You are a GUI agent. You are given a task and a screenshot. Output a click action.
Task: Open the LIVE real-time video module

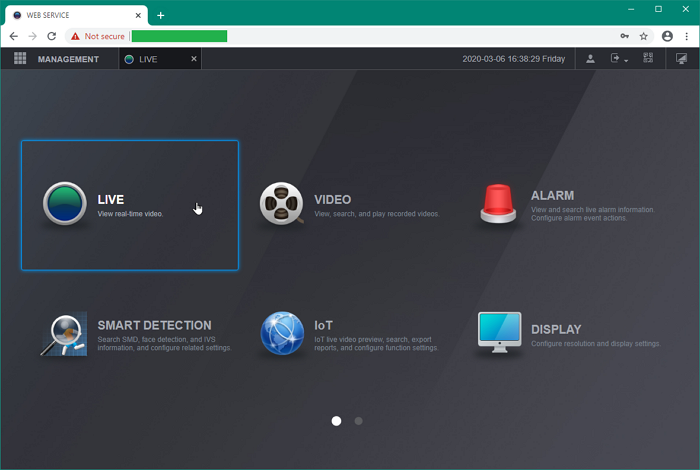130,205
